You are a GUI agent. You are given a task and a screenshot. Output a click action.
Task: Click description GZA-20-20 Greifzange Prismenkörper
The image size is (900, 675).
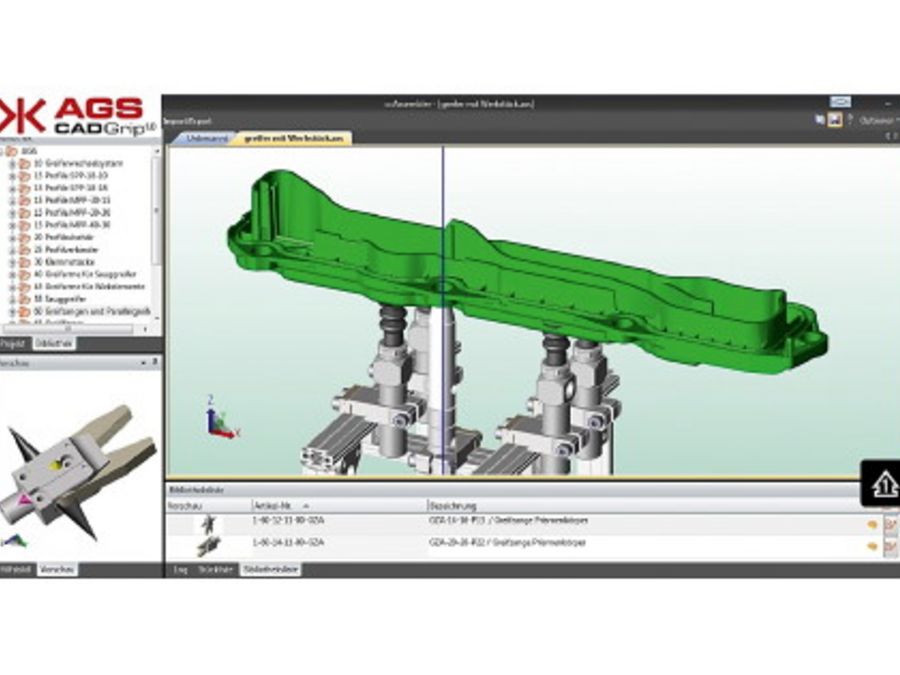(507, 542)
